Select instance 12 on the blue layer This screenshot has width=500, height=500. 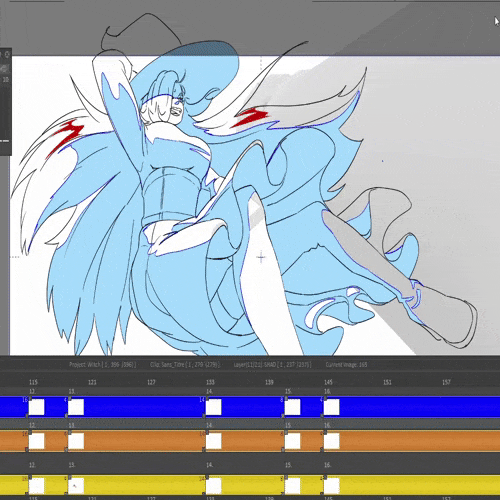tap(36, 407)
